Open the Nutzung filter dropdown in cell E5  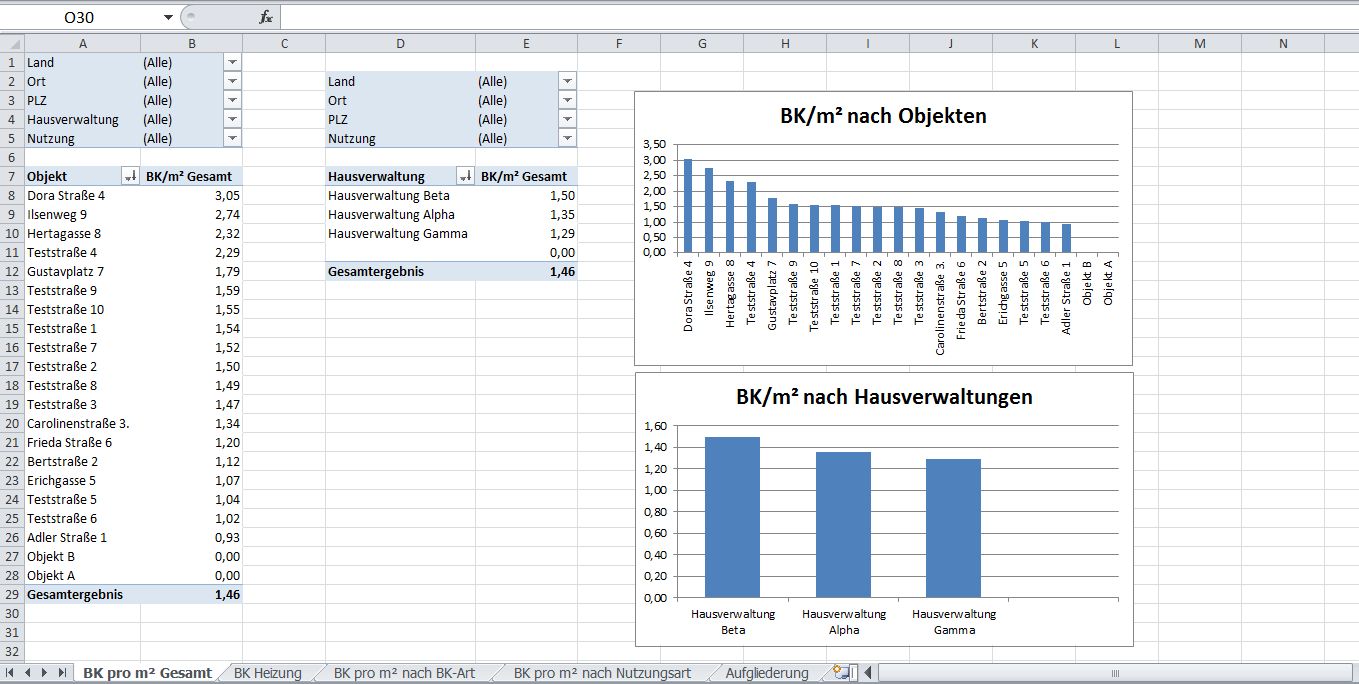(x=567, y=138)
